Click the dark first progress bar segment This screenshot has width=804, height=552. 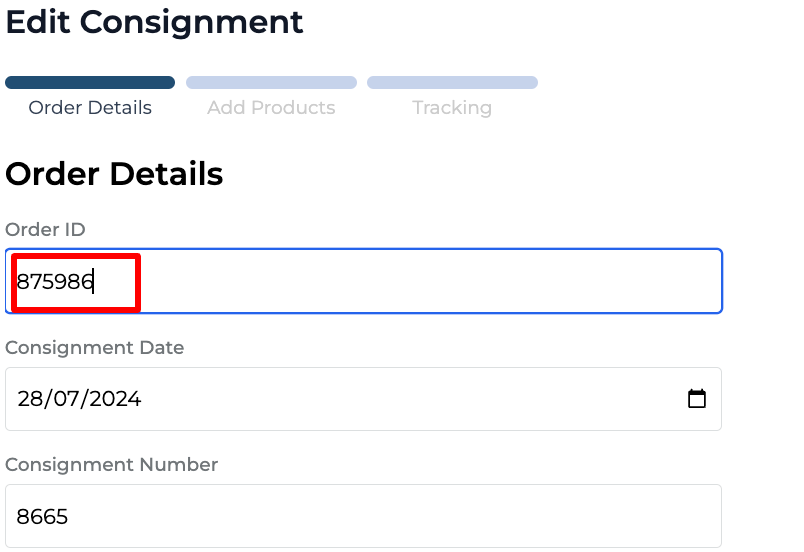pyautogui.click(x=90, y=83)
